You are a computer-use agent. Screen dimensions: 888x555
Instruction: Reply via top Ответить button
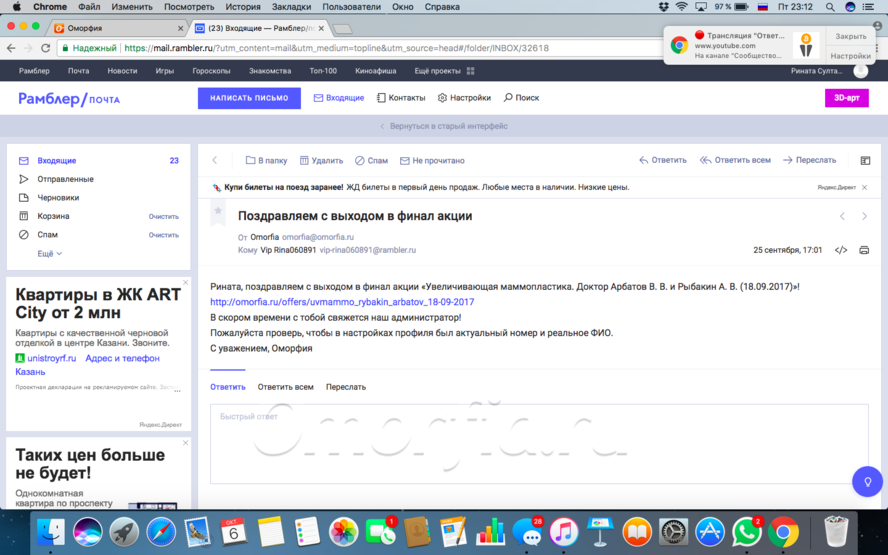tap(663, 160)
